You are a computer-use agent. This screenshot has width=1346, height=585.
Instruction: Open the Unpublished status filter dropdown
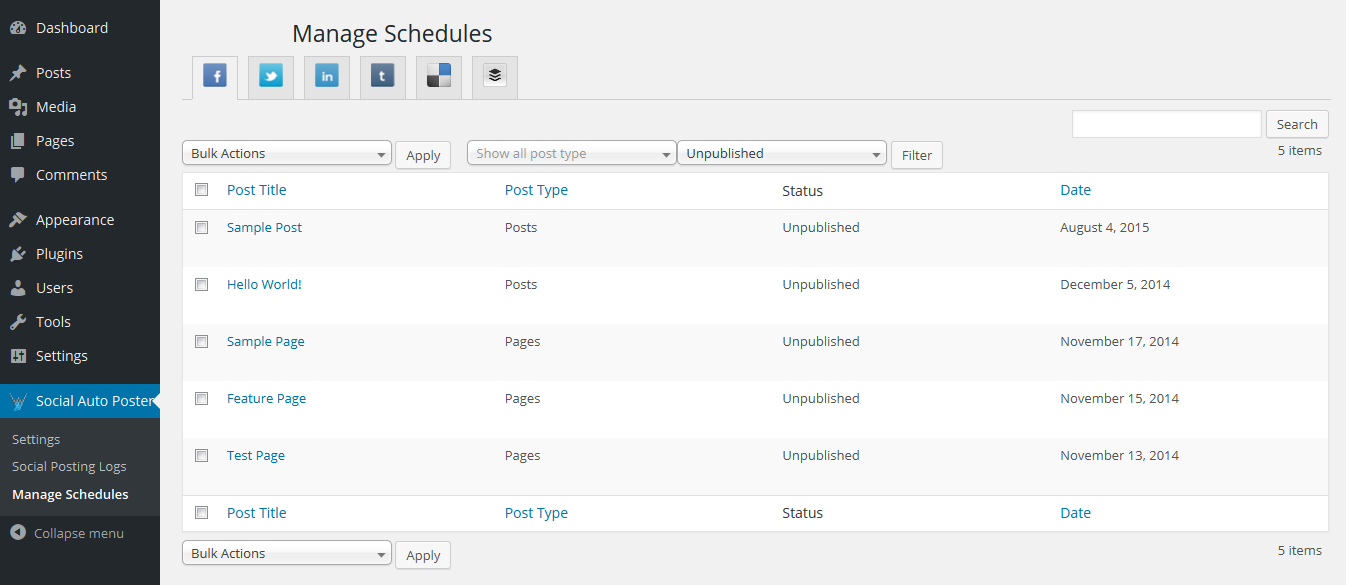coord(781,152)
